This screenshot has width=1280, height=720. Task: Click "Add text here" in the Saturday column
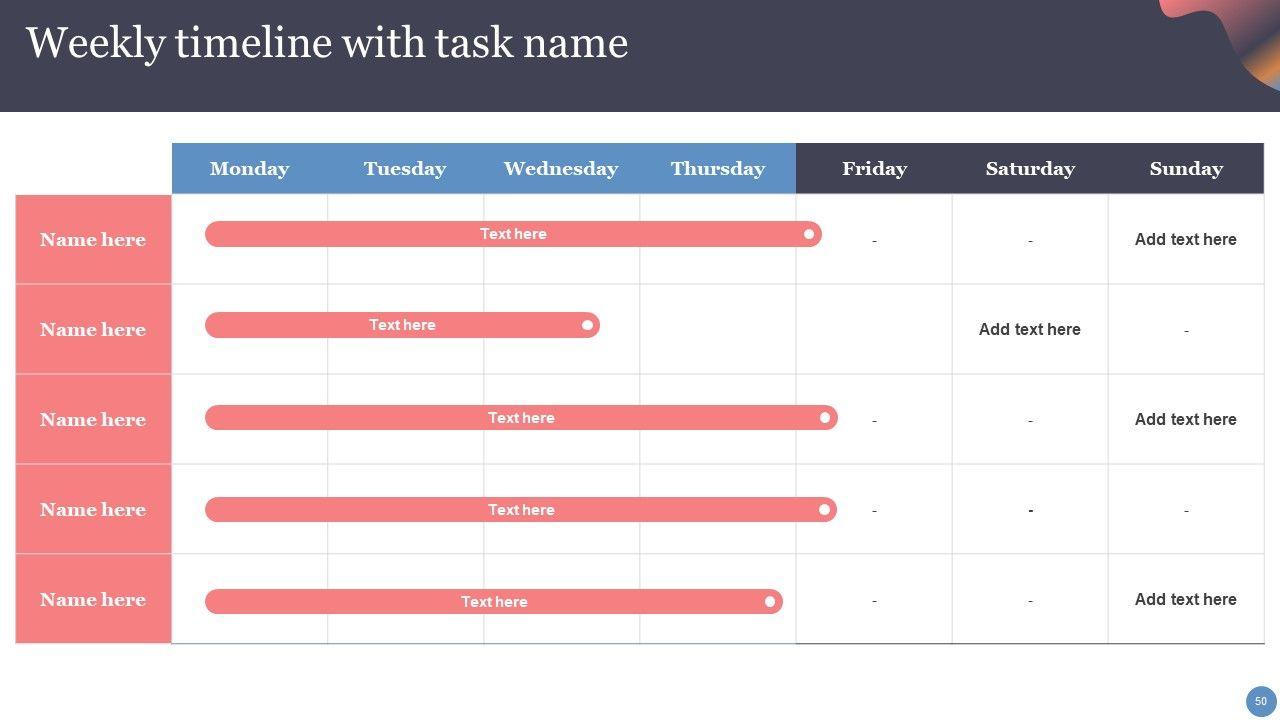point(1029,330)
